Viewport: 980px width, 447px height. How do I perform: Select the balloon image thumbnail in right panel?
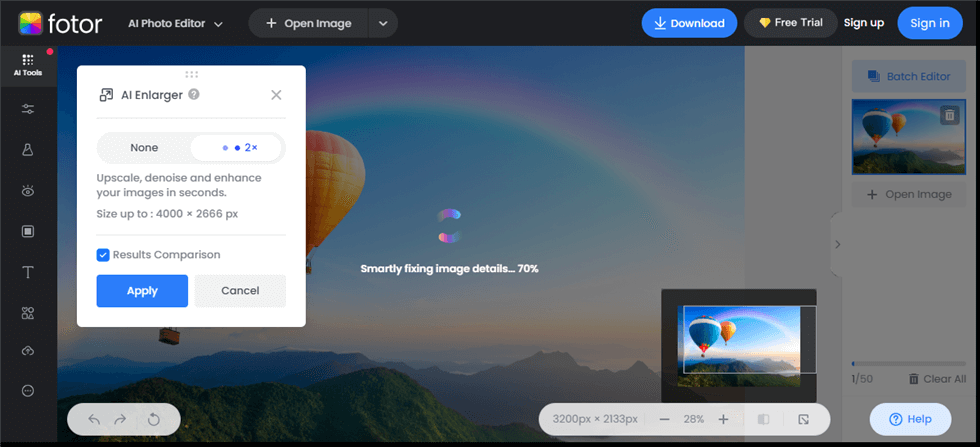tap(909, 136)
